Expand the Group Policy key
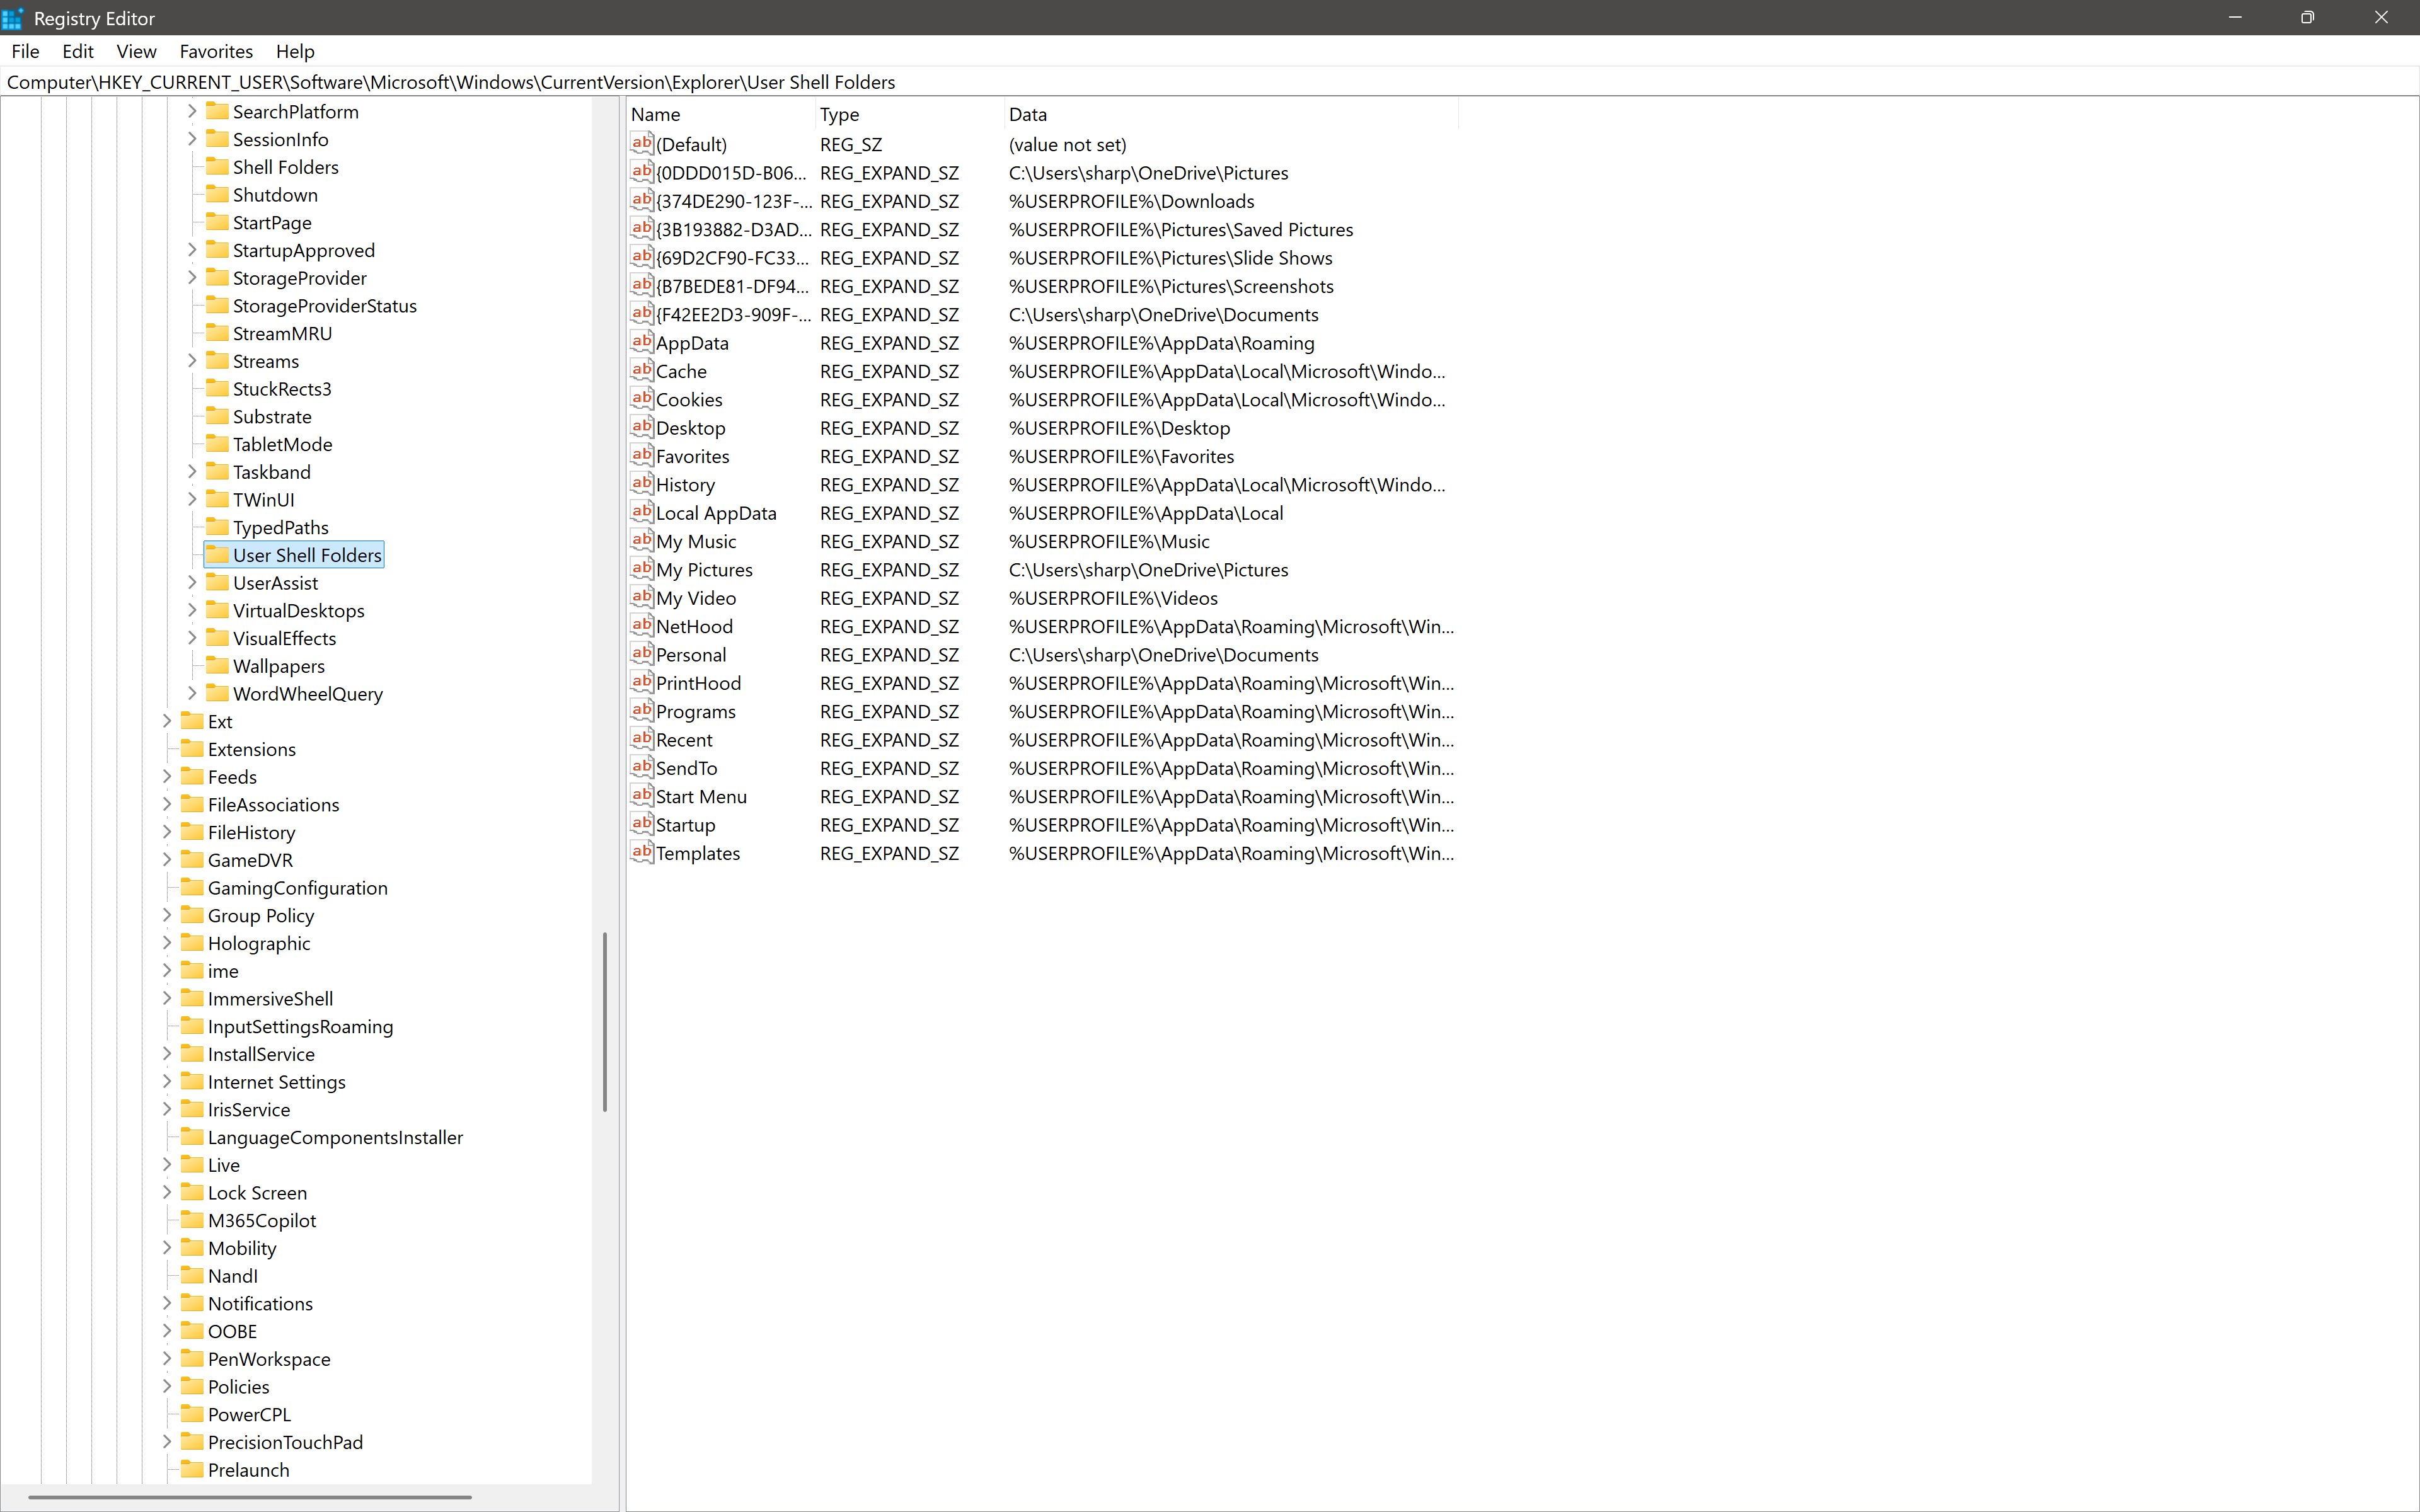 (x=167, y=915)
